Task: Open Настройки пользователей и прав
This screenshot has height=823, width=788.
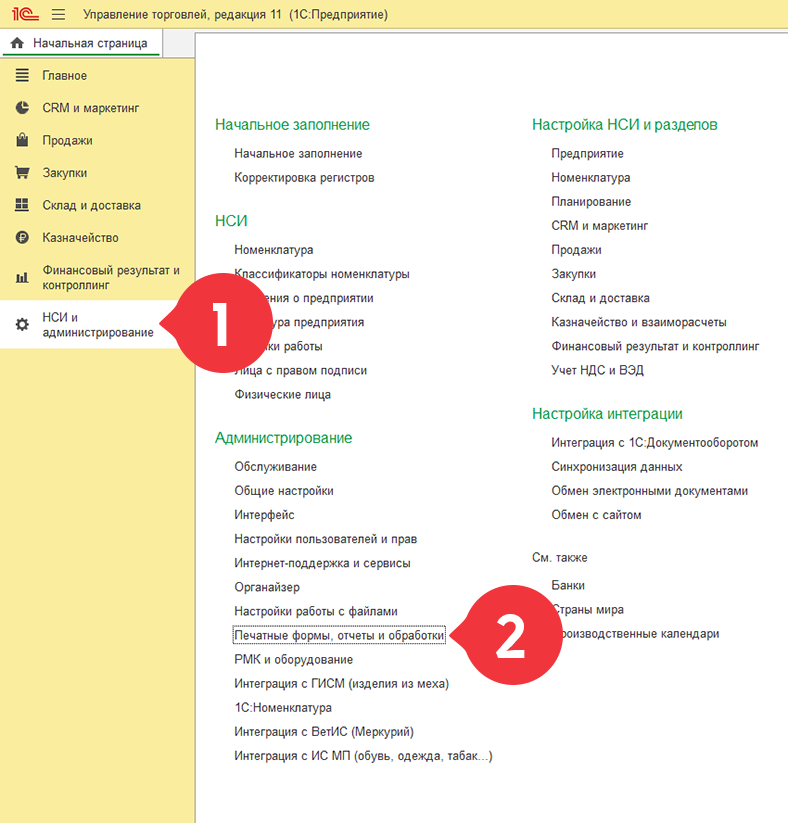Action: click(x=325, y=539)
